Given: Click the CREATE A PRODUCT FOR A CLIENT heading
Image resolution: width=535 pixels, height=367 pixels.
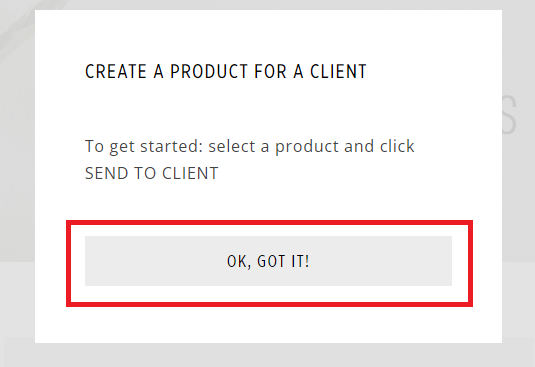Looking at the screenshot, I should (226, 72).
